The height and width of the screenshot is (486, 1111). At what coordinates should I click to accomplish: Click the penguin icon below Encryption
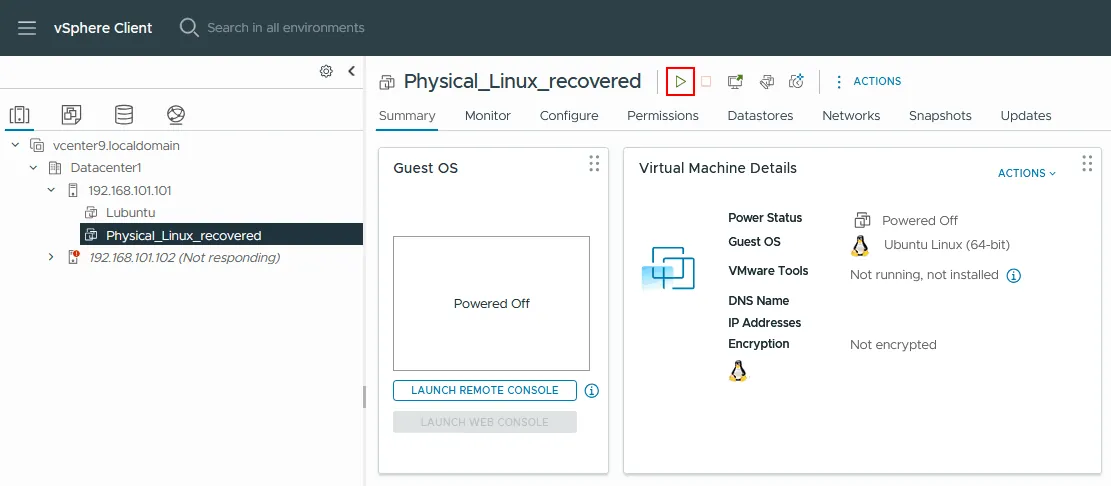pos(738,371)
